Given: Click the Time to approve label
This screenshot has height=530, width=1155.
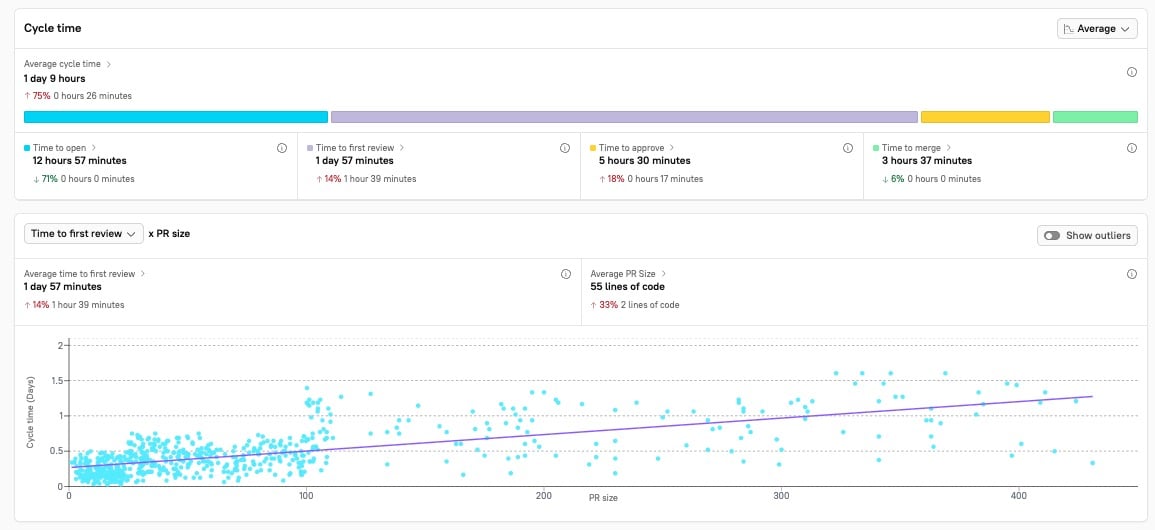Looking at the screenshot, I should click(631, 148).
